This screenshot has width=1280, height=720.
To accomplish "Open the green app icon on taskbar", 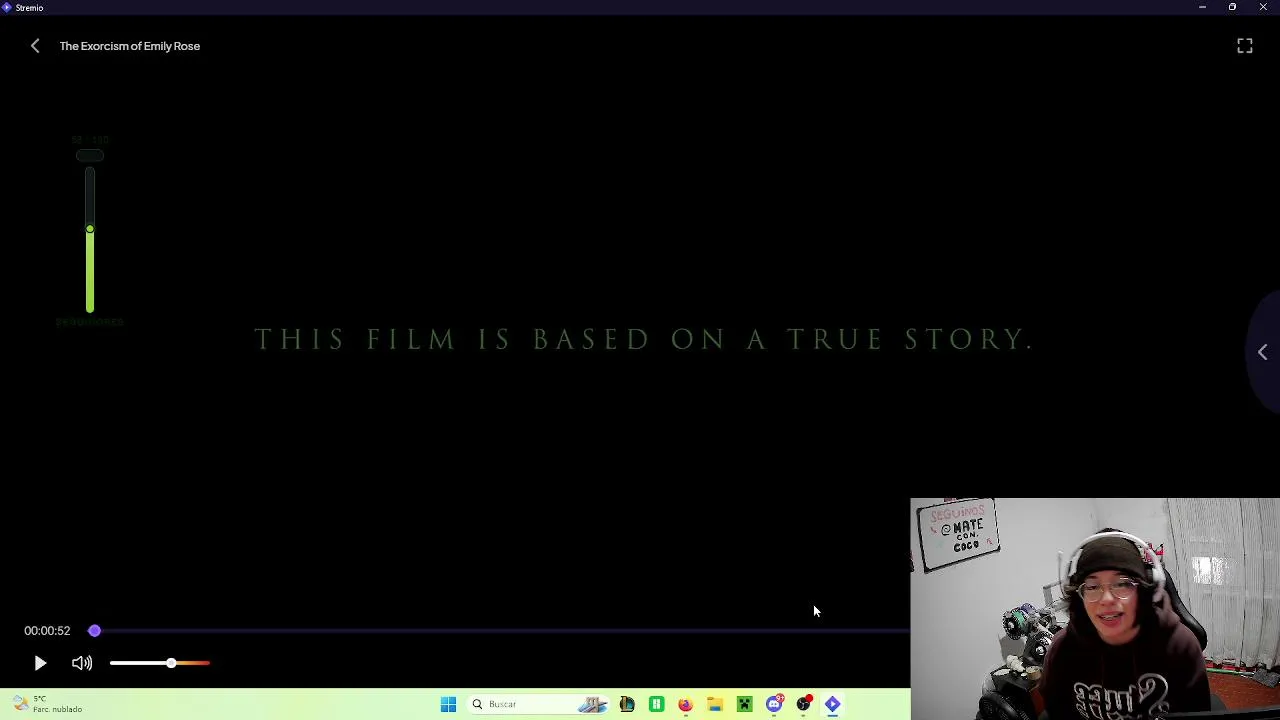I will [x=656, y=704].
